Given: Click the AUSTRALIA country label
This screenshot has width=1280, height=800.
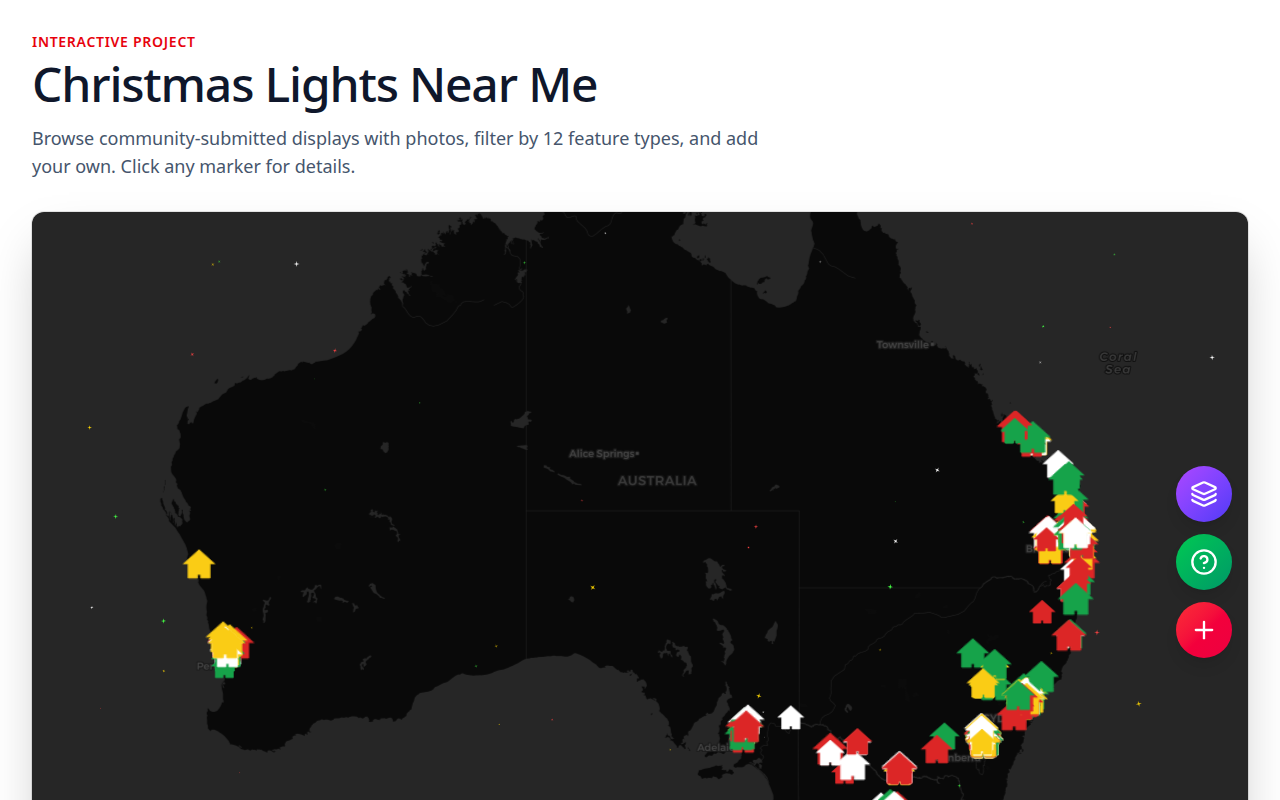Looking at the screenshot, I should [656, 480].
